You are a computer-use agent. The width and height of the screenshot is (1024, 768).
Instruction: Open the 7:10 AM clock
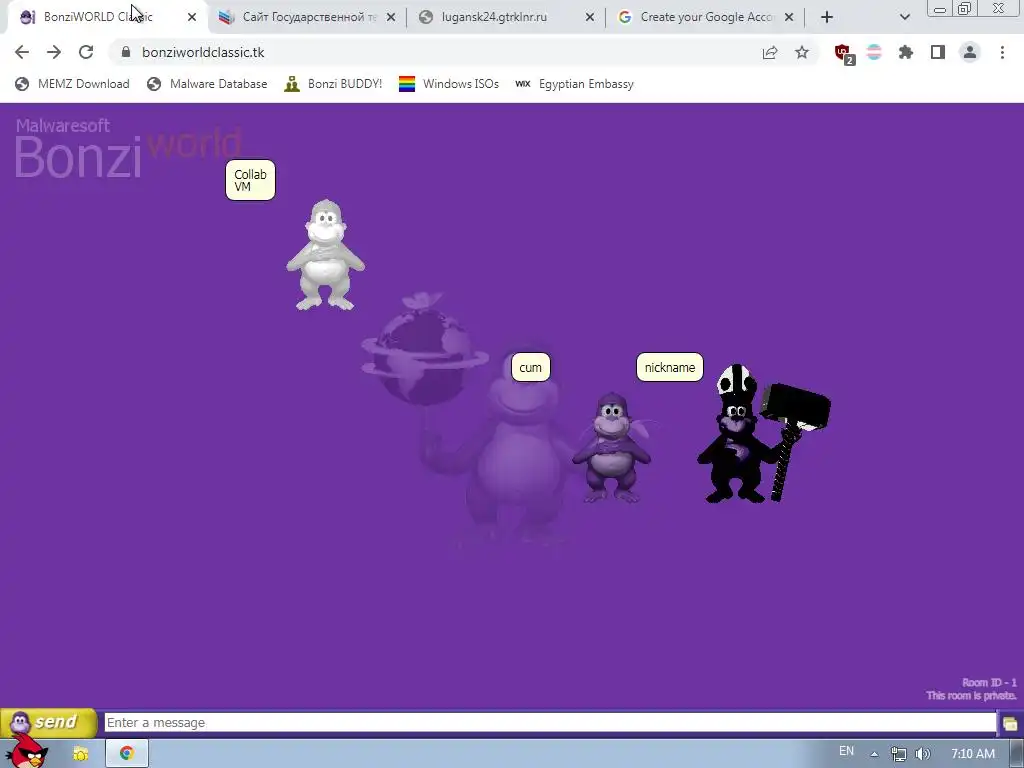point(973,754)
